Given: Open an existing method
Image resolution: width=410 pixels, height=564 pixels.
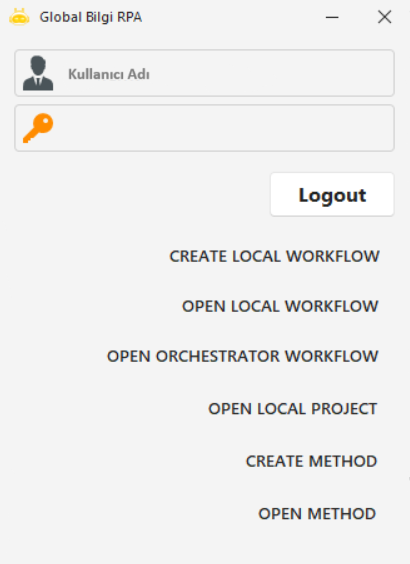Looking at the screenshot, I should point(317,514).
